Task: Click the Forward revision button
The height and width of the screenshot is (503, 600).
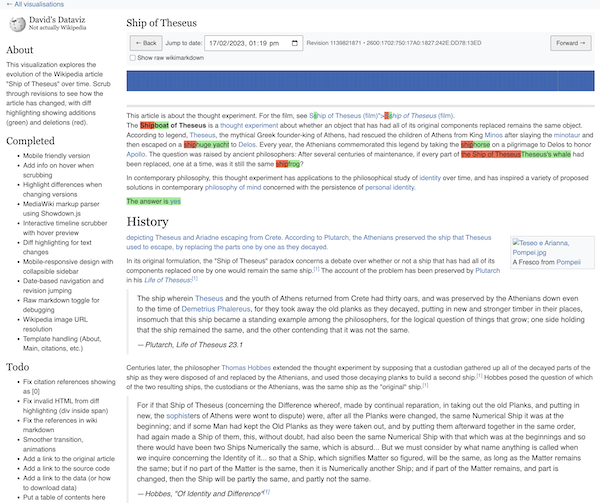Action: [571, 43]
